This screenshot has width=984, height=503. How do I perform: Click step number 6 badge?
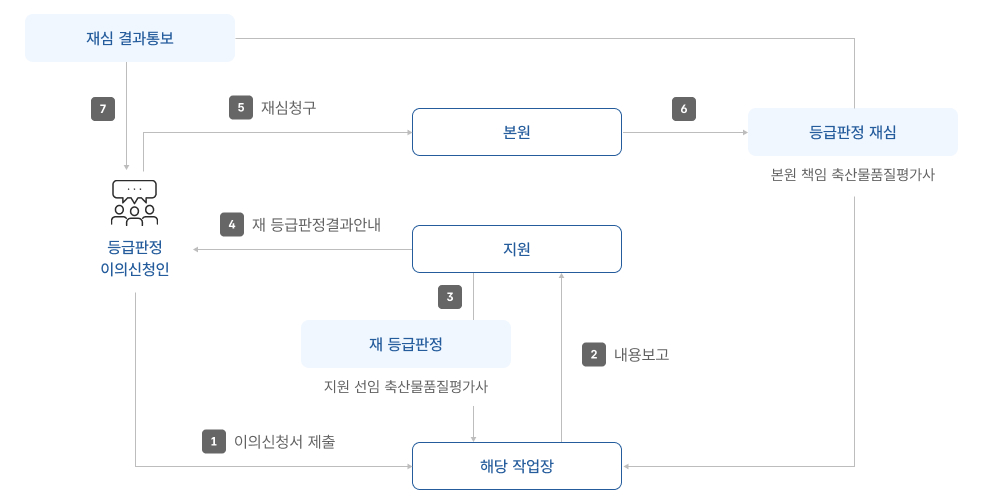point(684,109)
